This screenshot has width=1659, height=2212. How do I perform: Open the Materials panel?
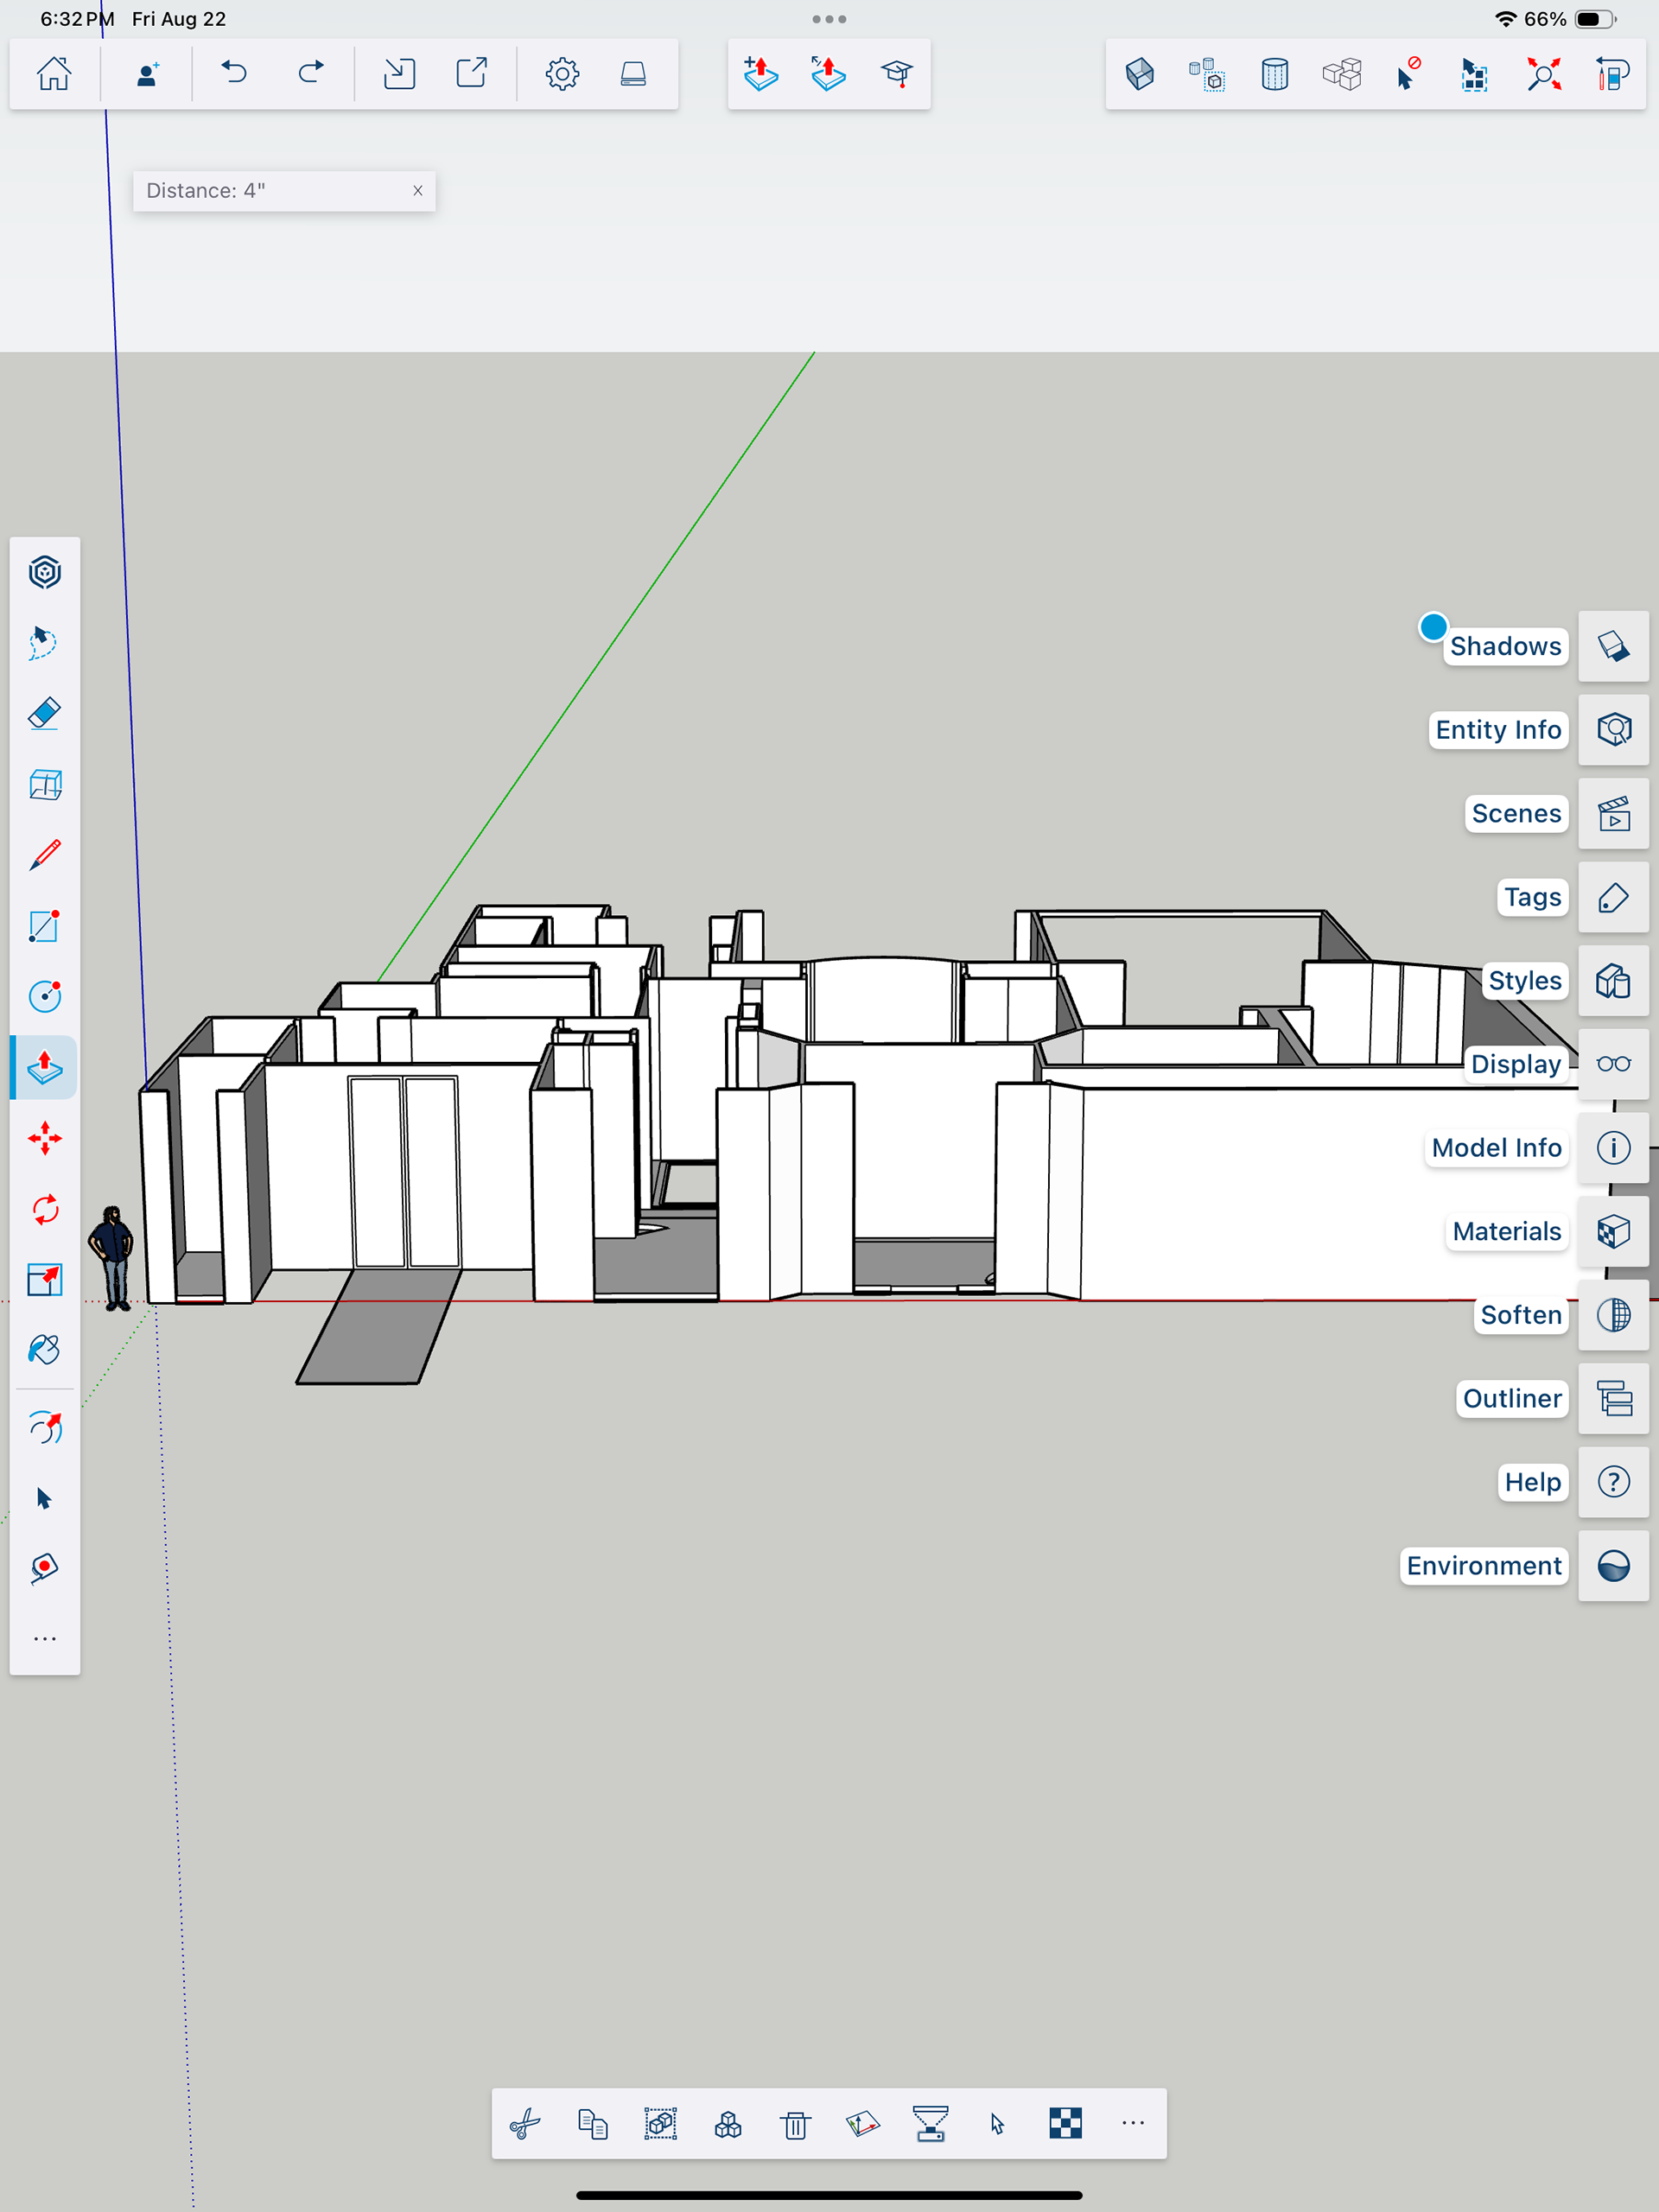(1612, 1231)
